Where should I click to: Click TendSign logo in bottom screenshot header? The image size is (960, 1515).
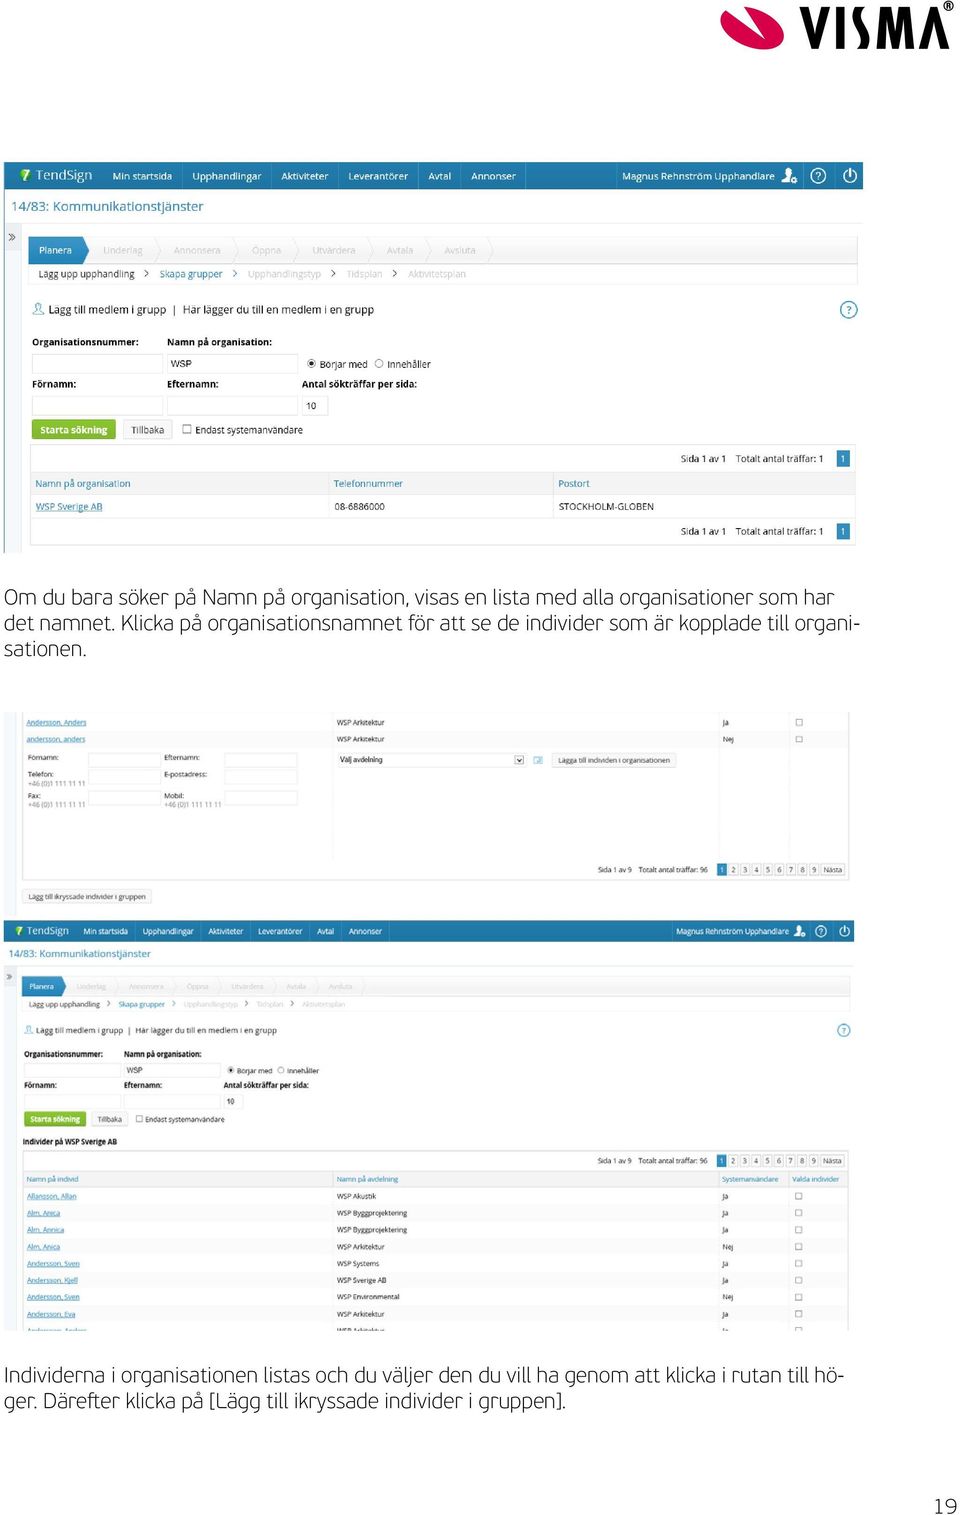(x=42, y=931)
